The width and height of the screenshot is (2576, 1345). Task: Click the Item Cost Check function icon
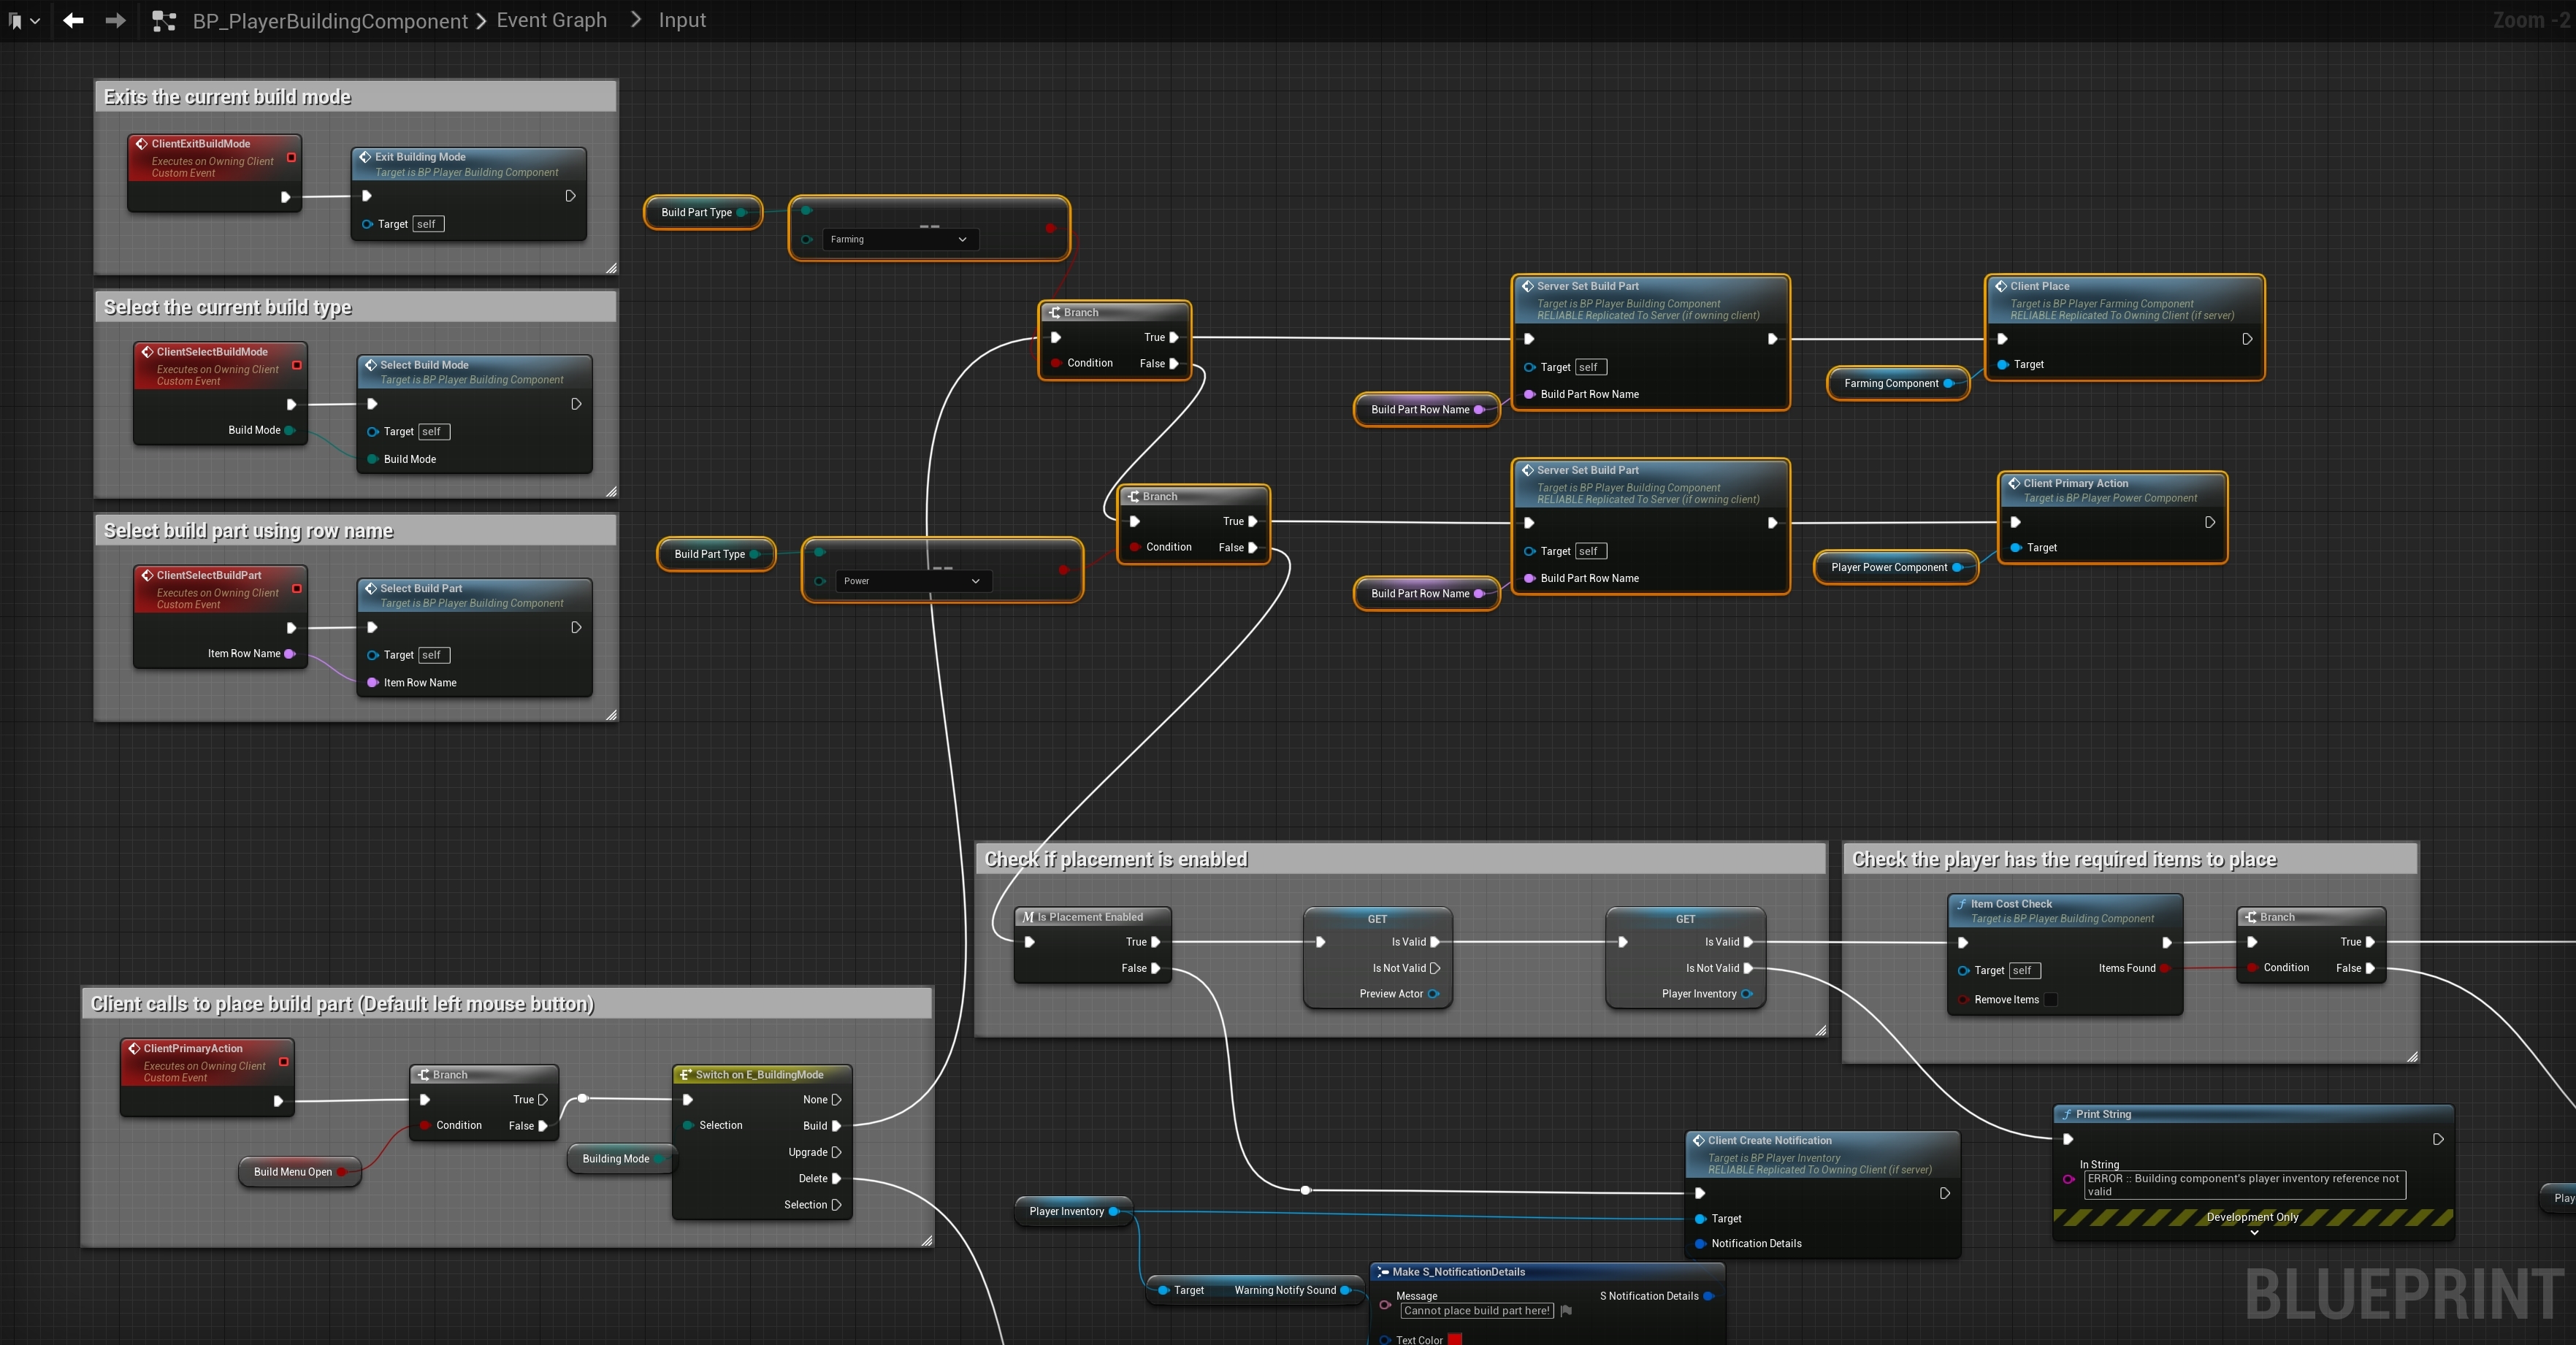[1961, 904]
